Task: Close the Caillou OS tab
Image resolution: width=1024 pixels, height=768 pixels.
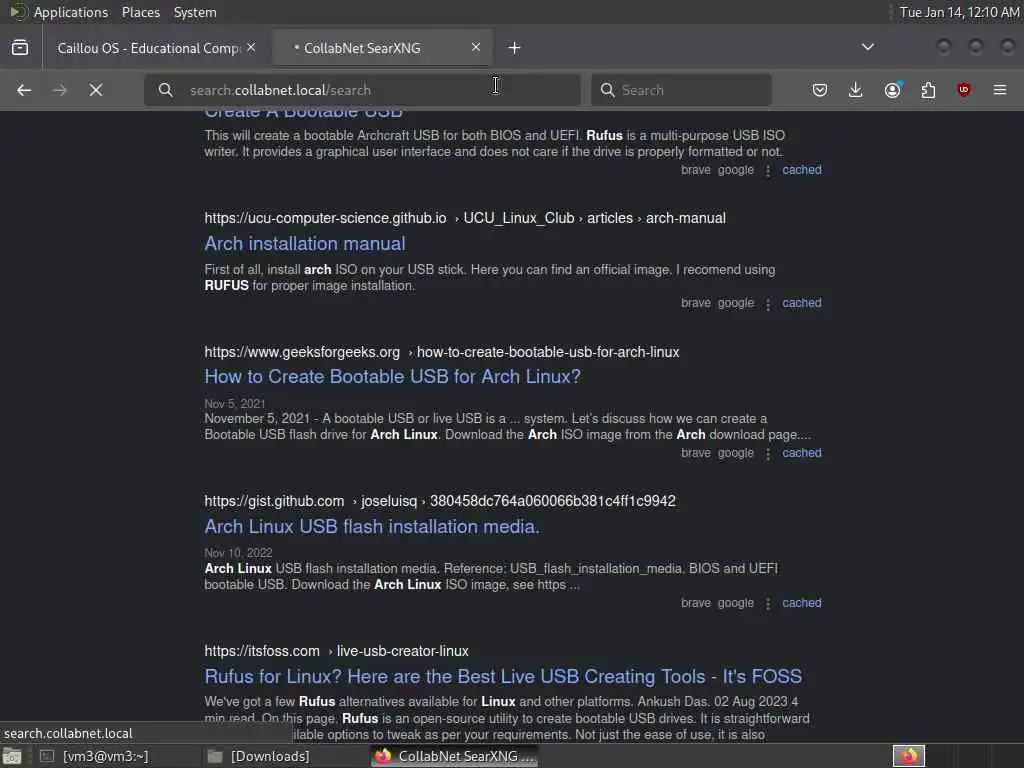Action: click(251, 48)
